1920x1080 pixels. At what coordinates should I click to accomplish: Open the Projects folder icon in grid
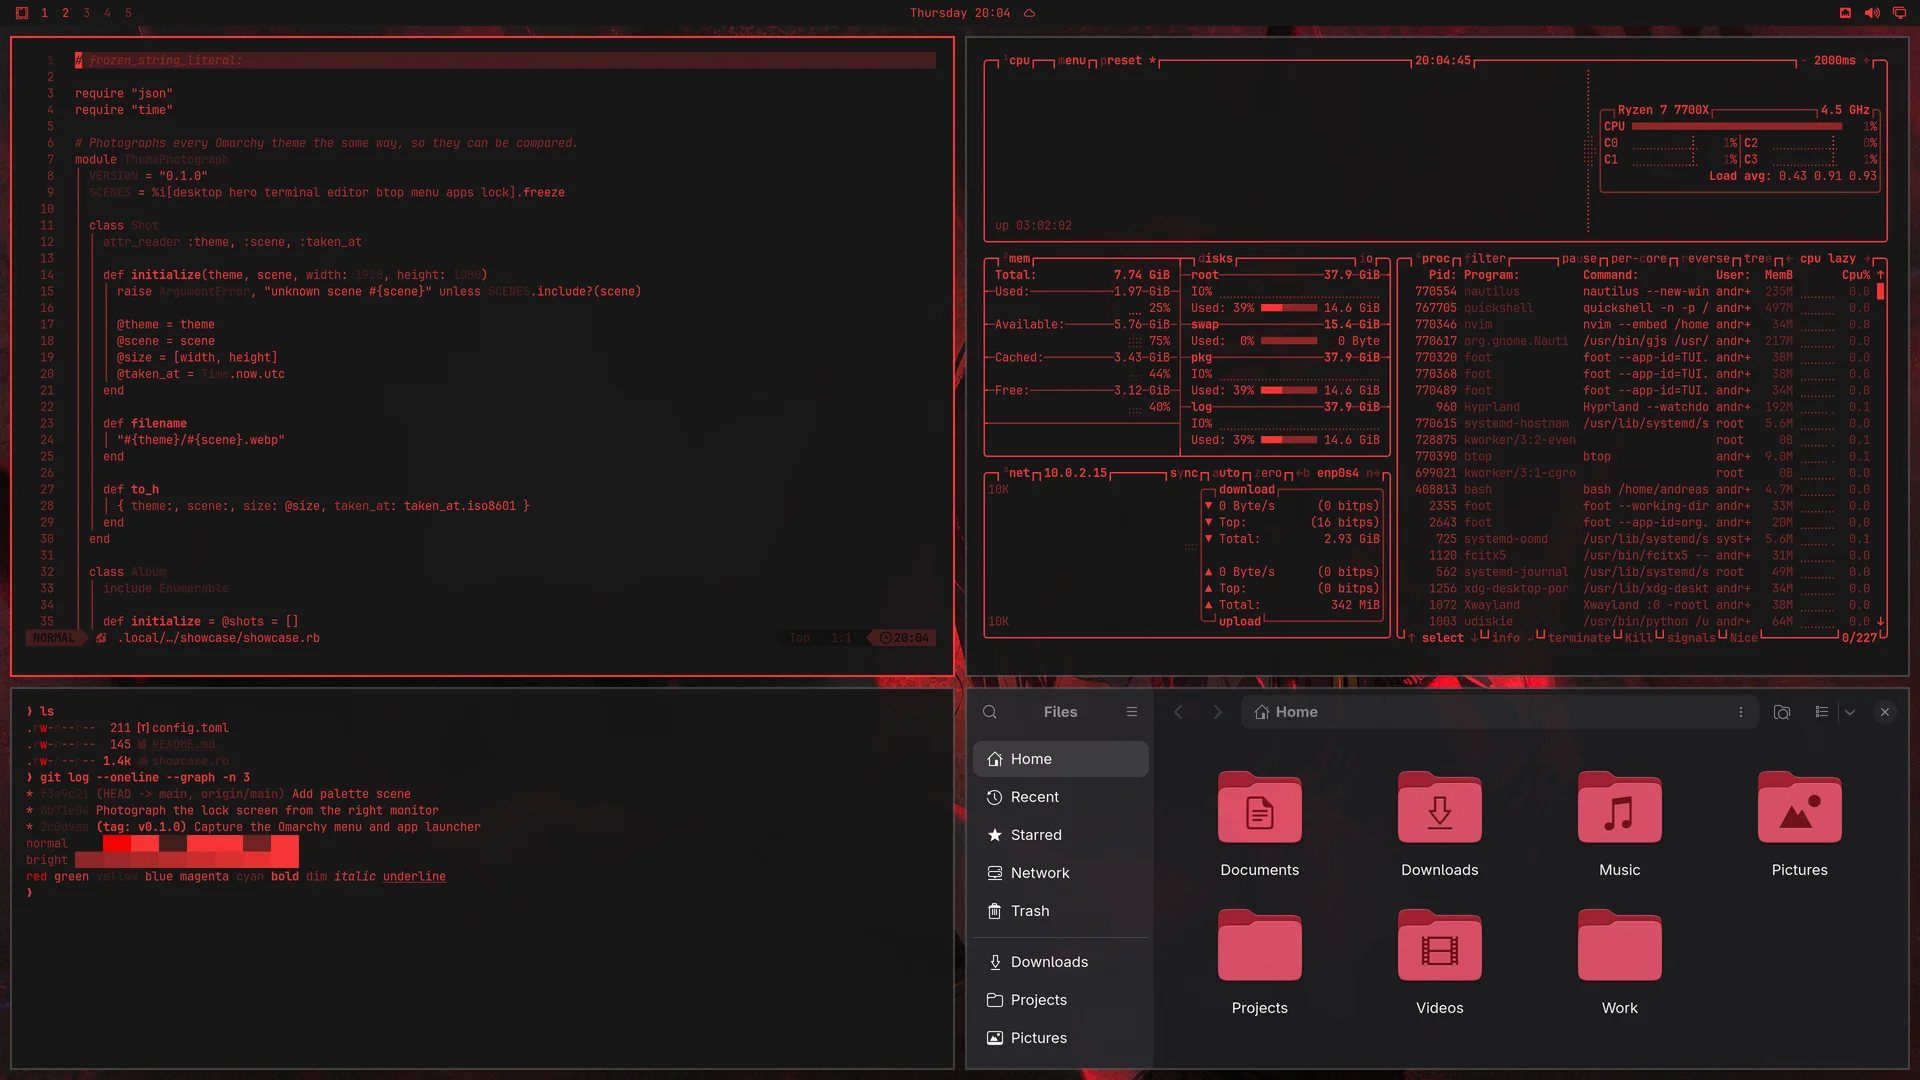(x=1259, y=946)
